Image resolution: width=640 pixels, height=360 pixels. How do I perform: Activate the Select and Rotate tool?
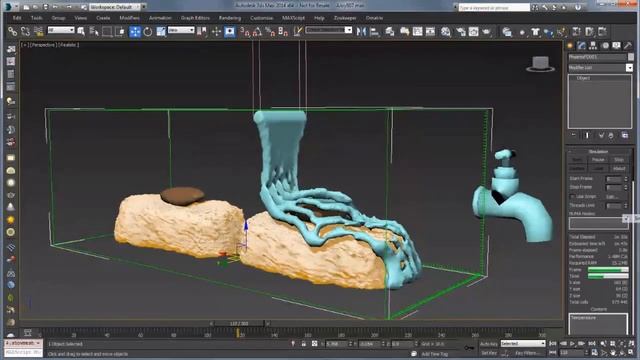coord(148,31)
